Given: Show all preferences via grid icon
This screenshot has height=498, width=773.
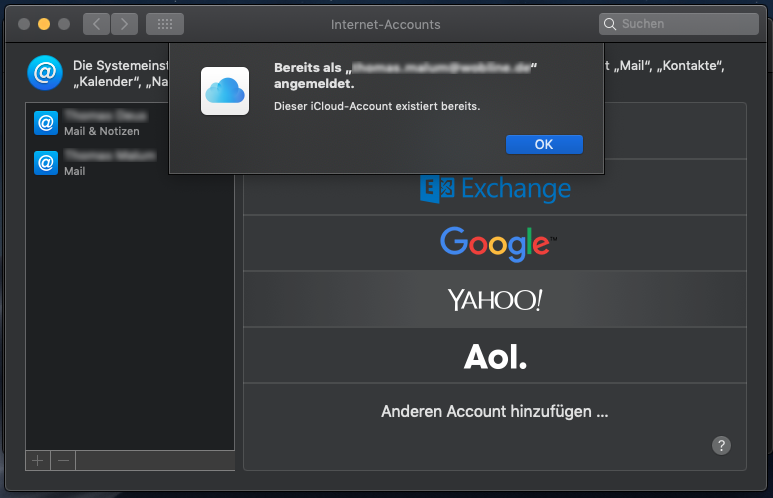Looking at the screenshot, I should [x=165, y=24].
